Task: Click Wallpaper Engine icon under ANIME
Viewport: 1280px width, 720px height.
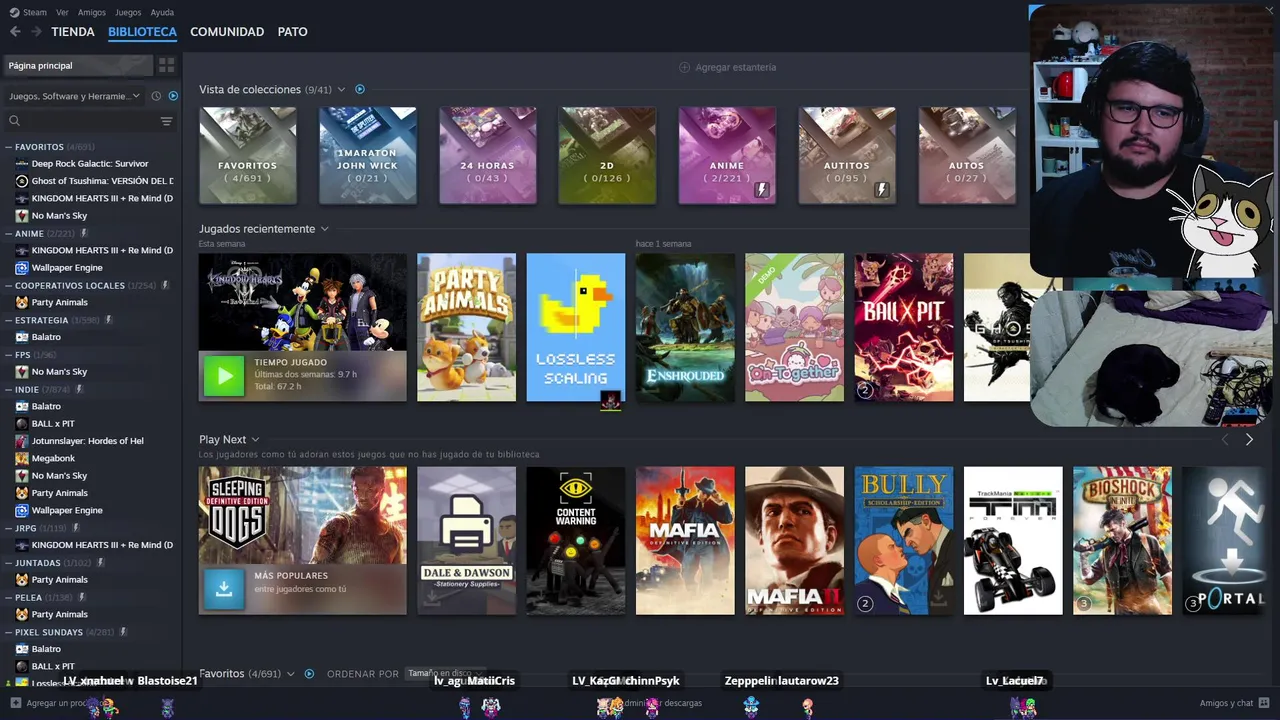Action: [x=22, y=268]
